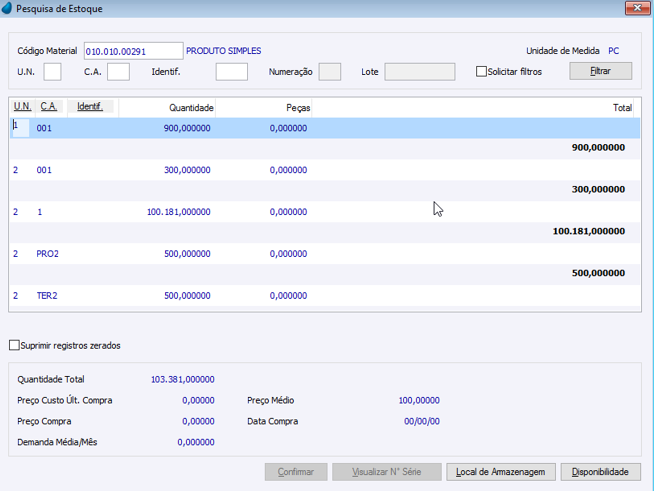Click the Identif. filter input box
The width and height of the screenshot is (656, 491).
[232, 72]
